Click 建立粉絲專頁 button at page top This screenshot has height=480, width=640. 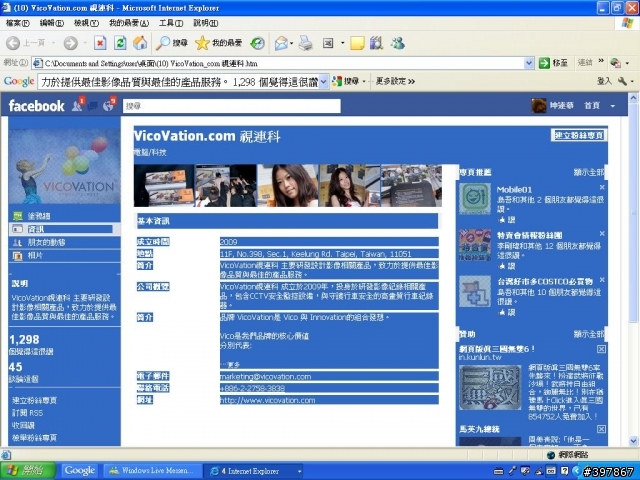click(x=578, y=136)
